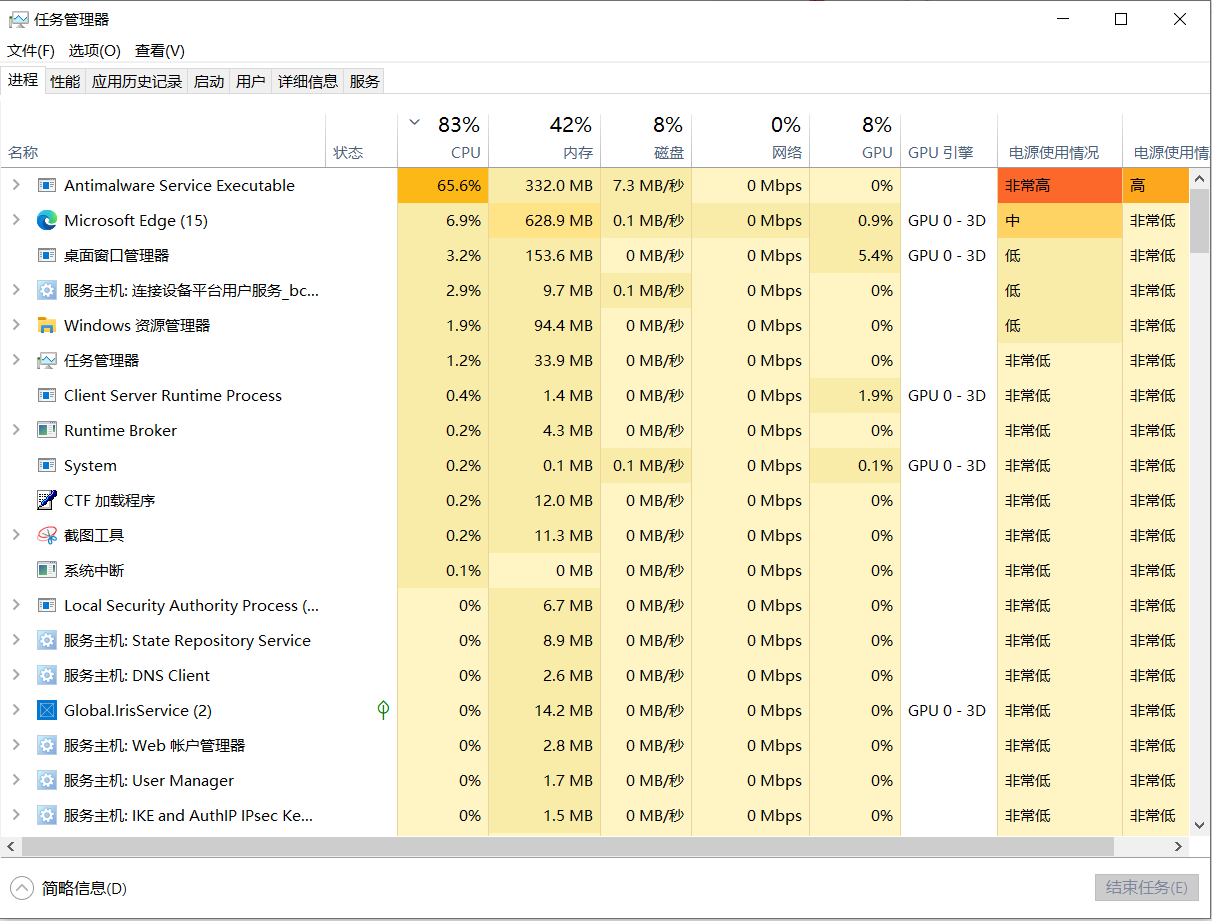Screen dimensions: 1212x921
Task: Click the vertical scrollbar down arrow
Action: click(x=1200, y=826)
